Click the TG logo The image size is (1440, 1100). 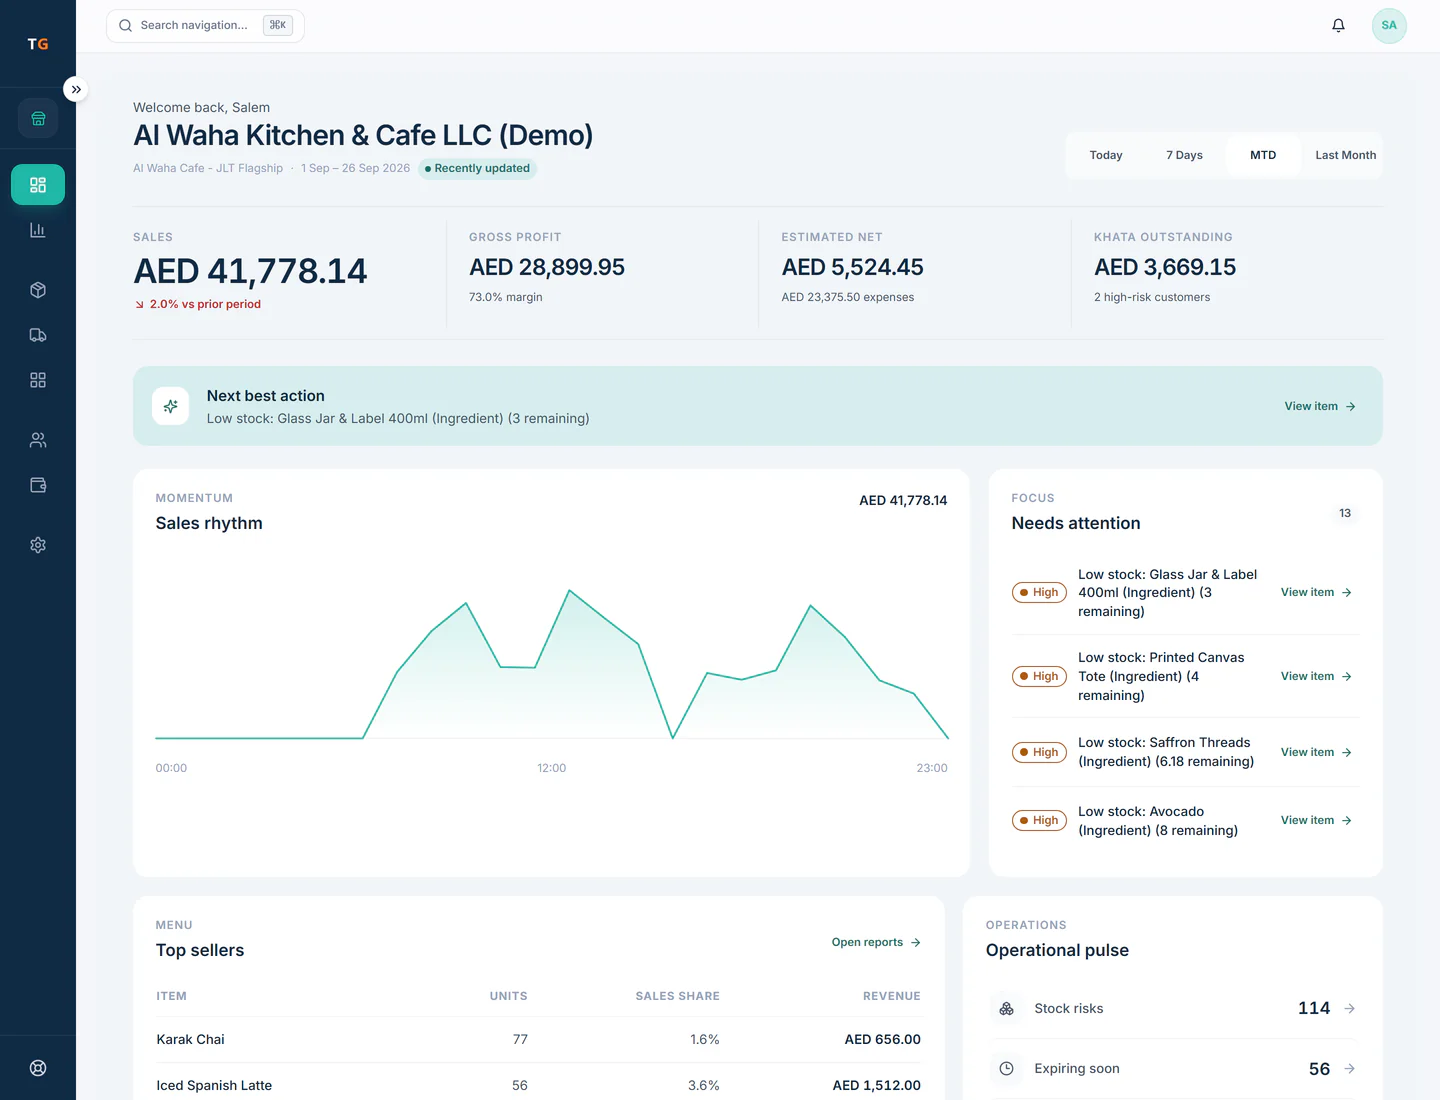(x=38, y=44)
